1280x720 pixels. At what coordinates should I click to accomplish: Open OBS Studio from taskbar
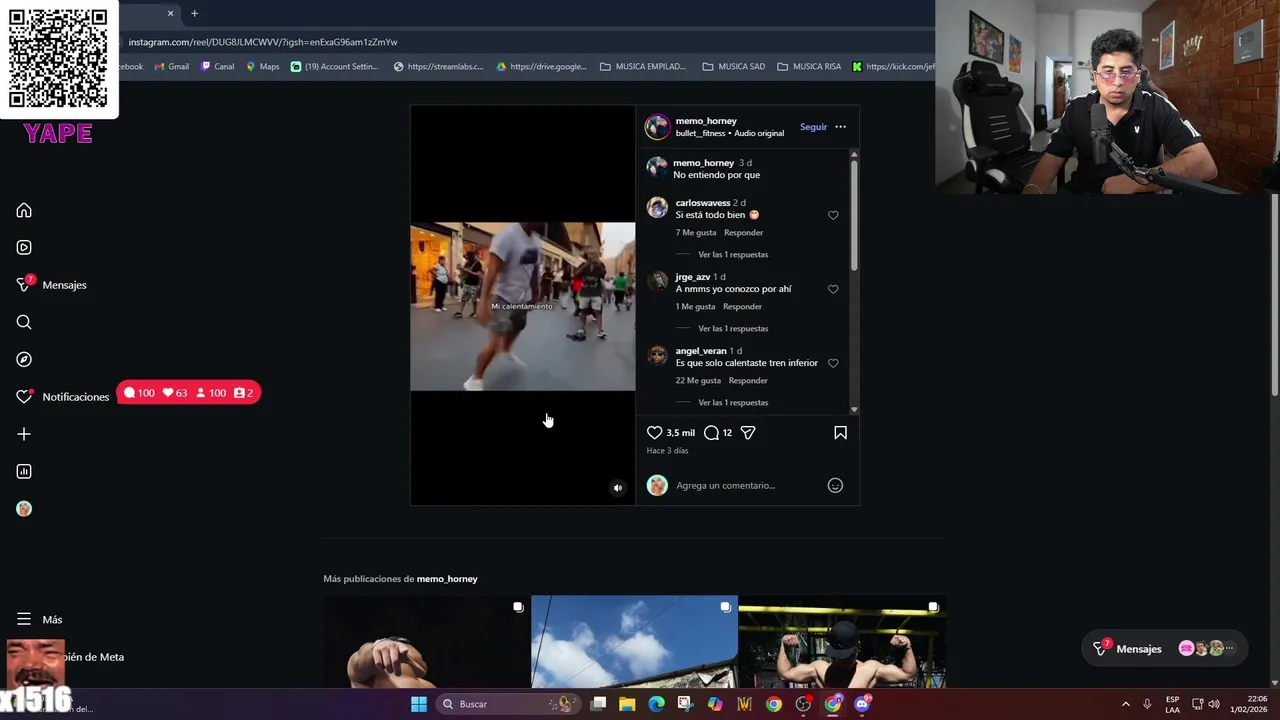point(803,704)
